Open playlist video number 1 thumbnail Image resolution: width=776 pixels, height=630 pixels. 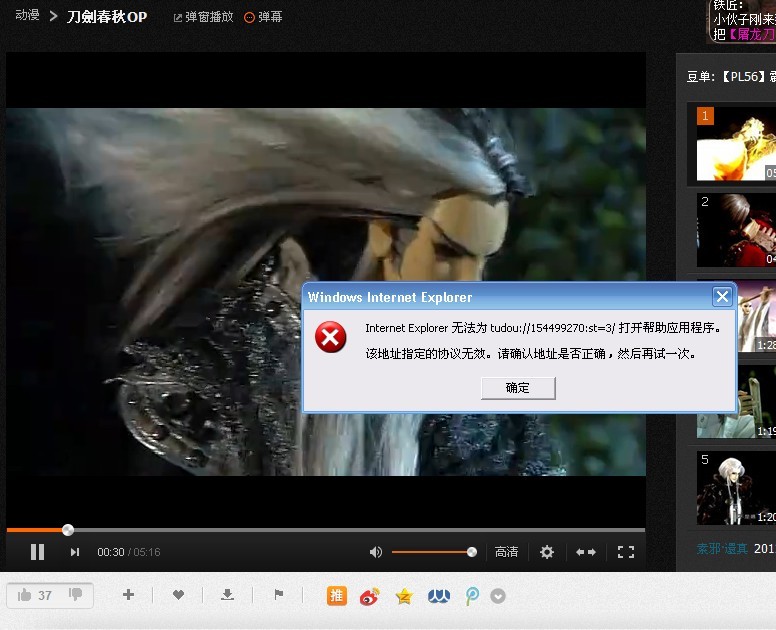pyautogui.click(x=736, y=144)
